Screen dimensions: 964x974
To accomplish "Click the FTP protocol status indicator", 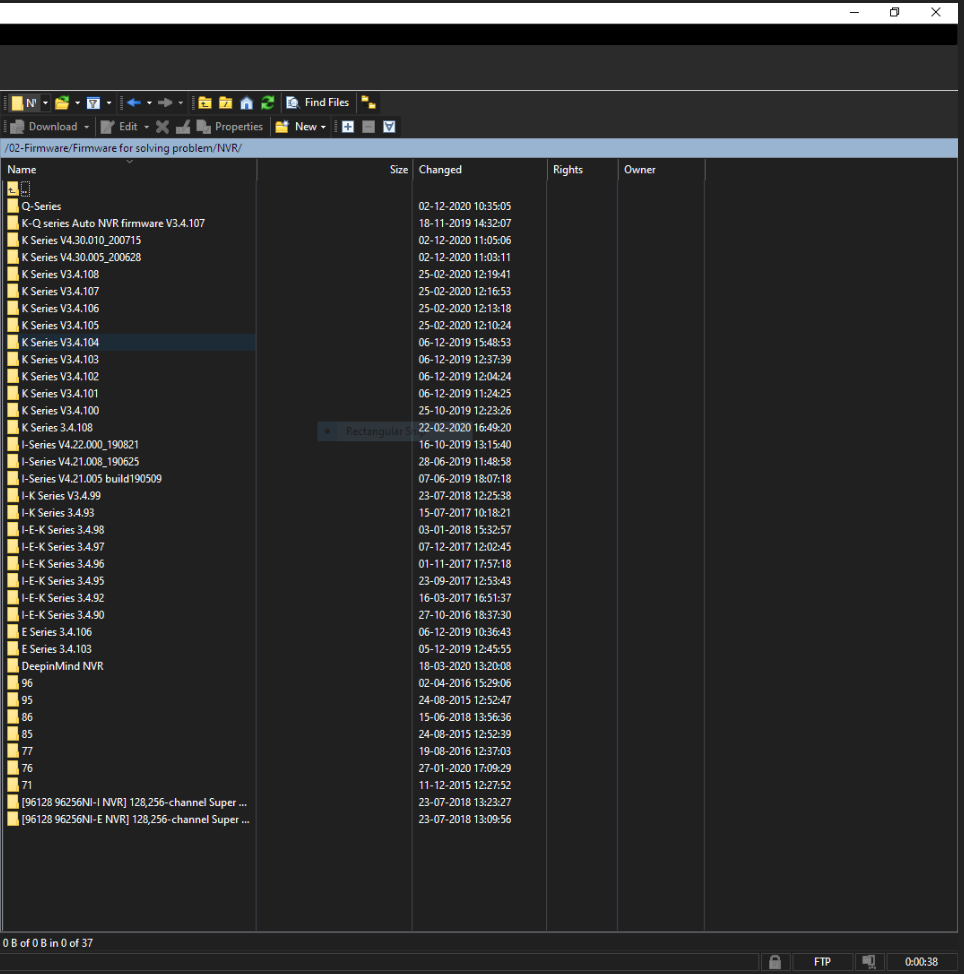I will pos(822,962).
